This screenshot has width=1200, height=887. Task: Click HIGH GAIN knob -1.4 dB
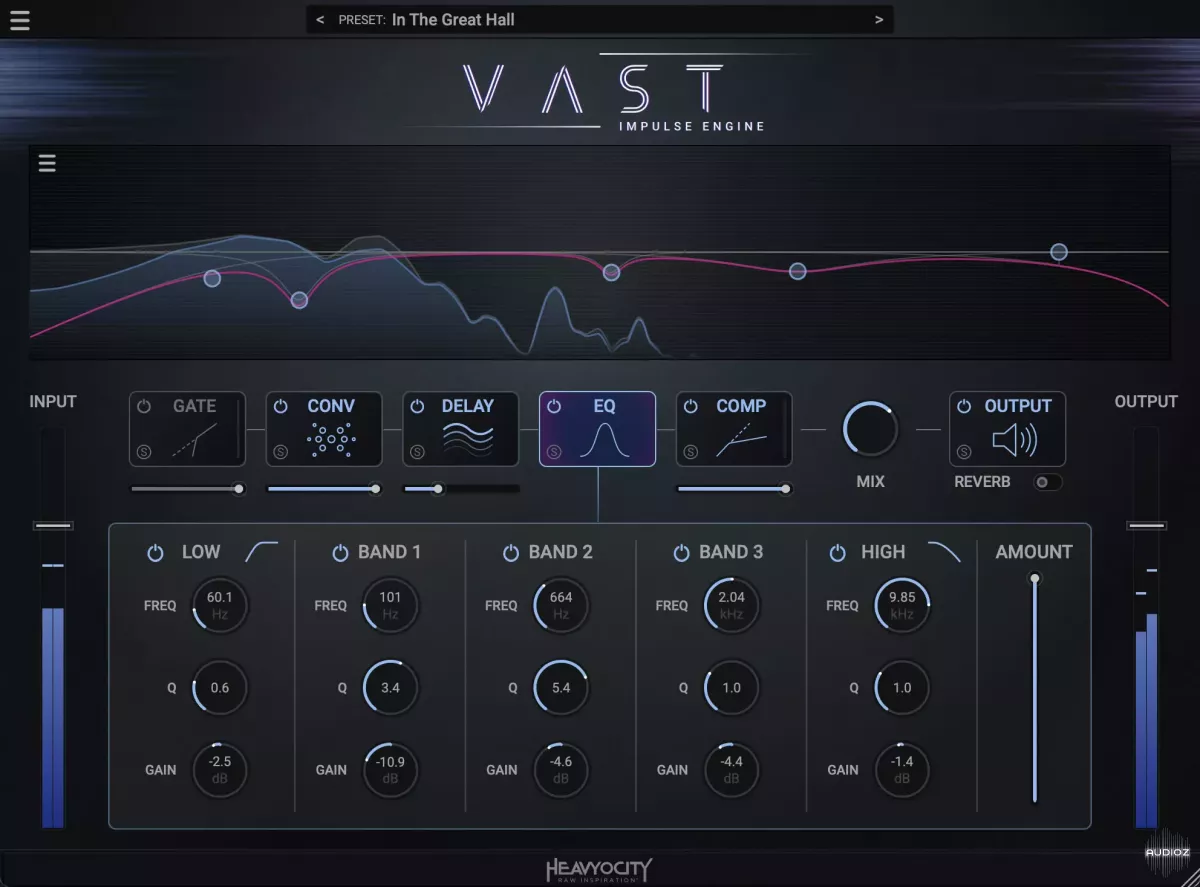click(902, 770)
